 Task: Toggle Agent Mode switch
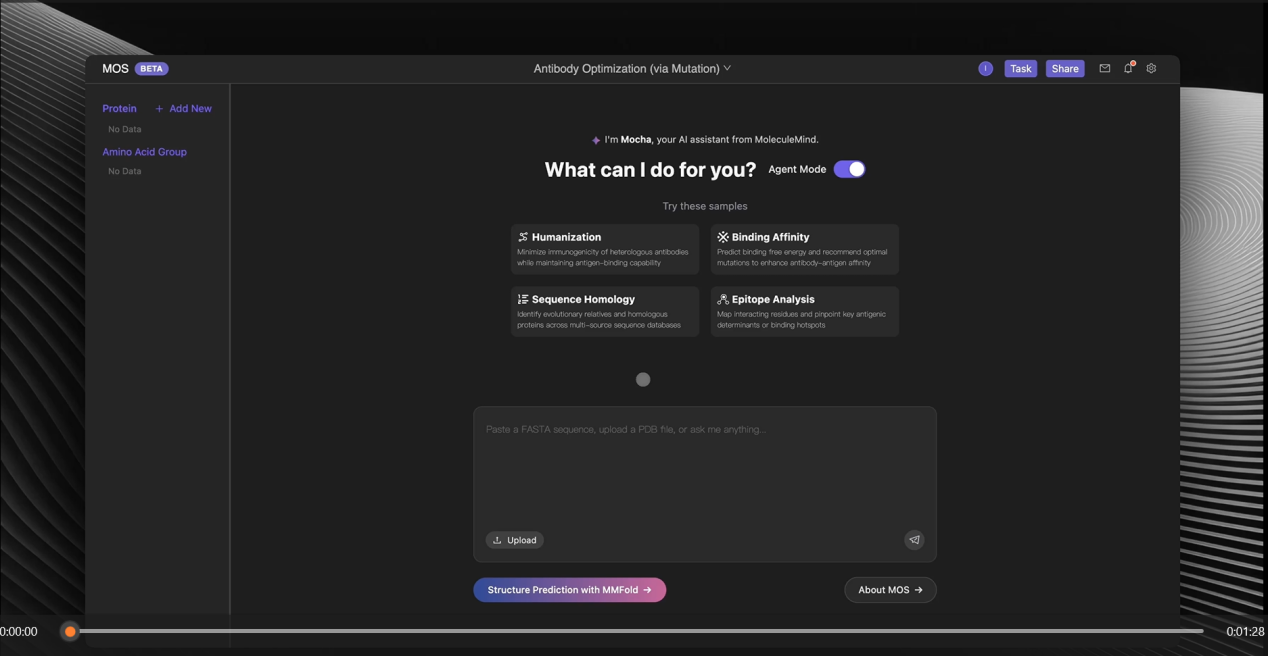(849, 169)
